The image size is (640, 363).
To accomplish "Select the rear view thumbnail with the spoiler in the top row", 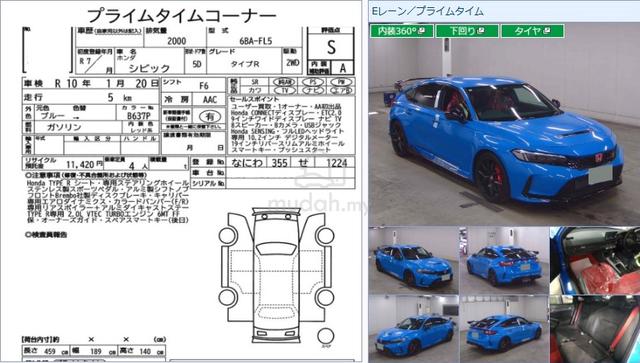I will pos(504,260).
